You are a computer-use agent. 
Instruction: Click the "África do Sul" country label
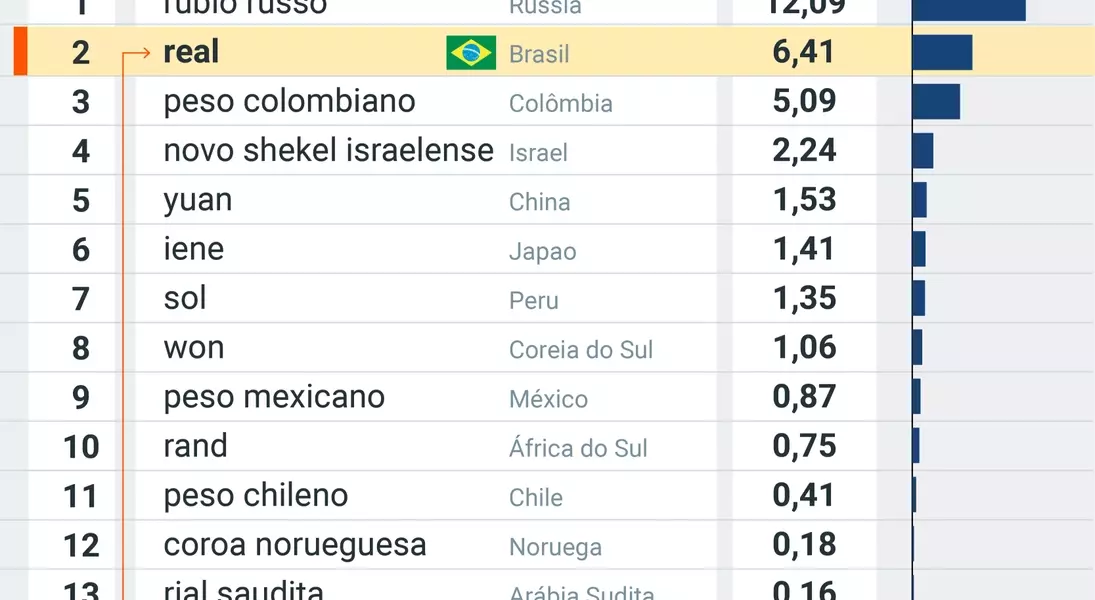click(x=578, y=448)
